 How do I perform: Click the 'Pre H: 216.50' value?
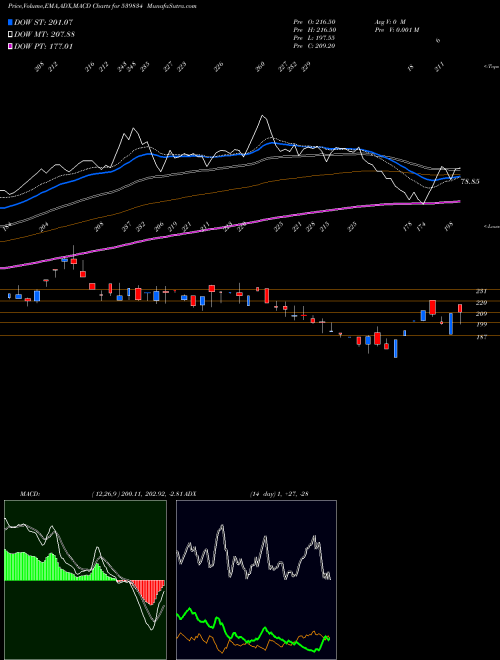(314, 29)
